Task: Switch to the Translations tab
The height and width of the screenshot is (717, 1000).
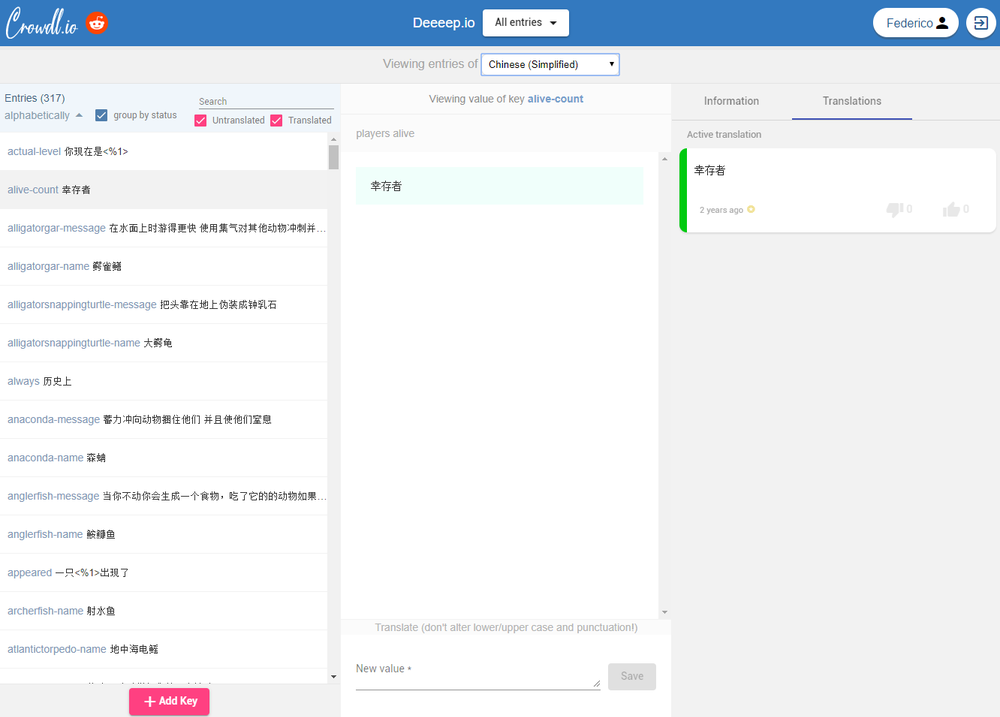Action: click(x=851, y=101)
